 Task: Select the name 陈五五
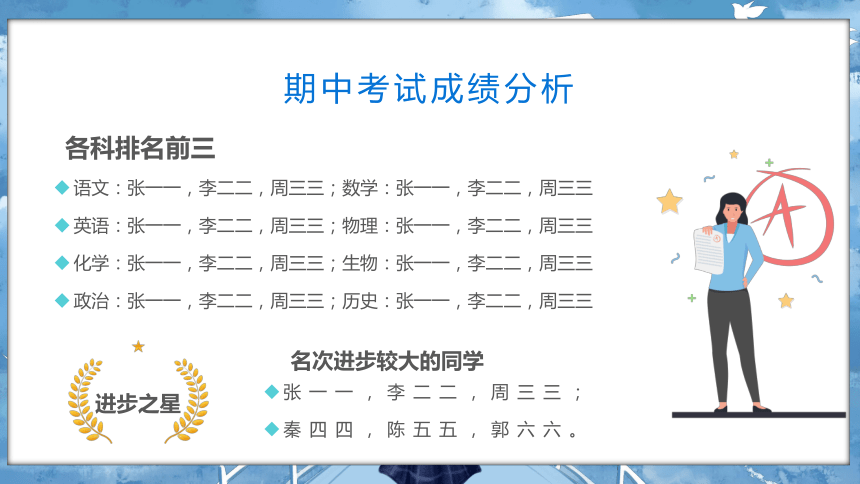coord(422,430)
